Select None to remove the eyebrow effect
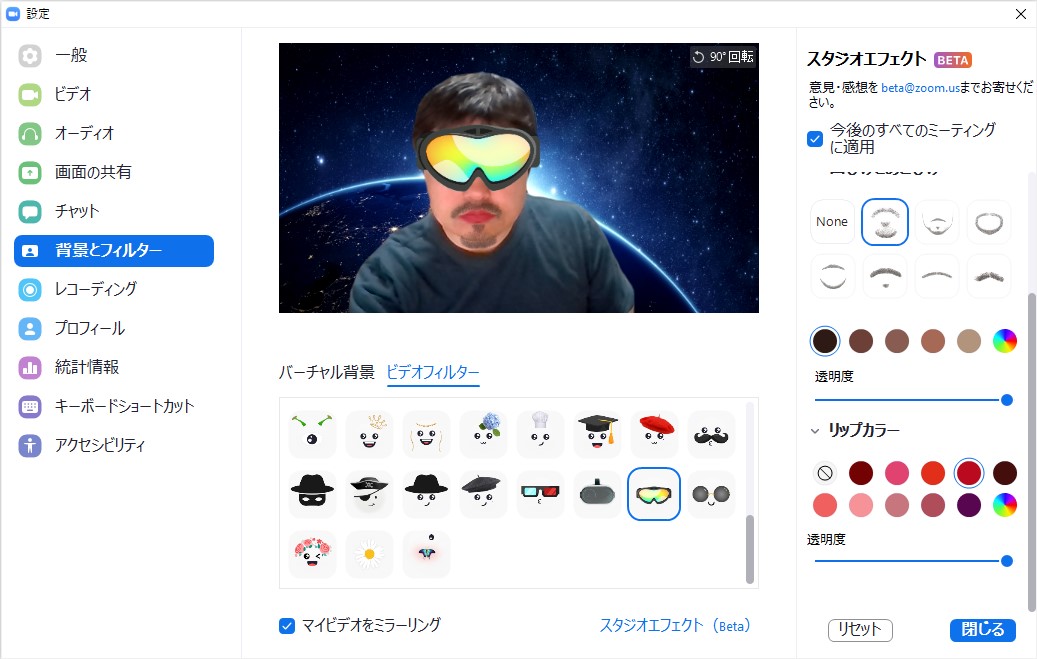 pyautogui.click(x=832, y=222)
